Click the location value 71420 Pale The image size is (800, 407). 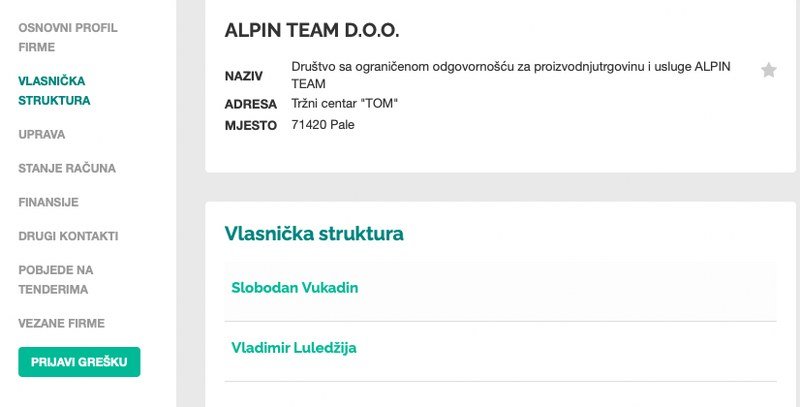pyautogui.click(x=322, y=125)
